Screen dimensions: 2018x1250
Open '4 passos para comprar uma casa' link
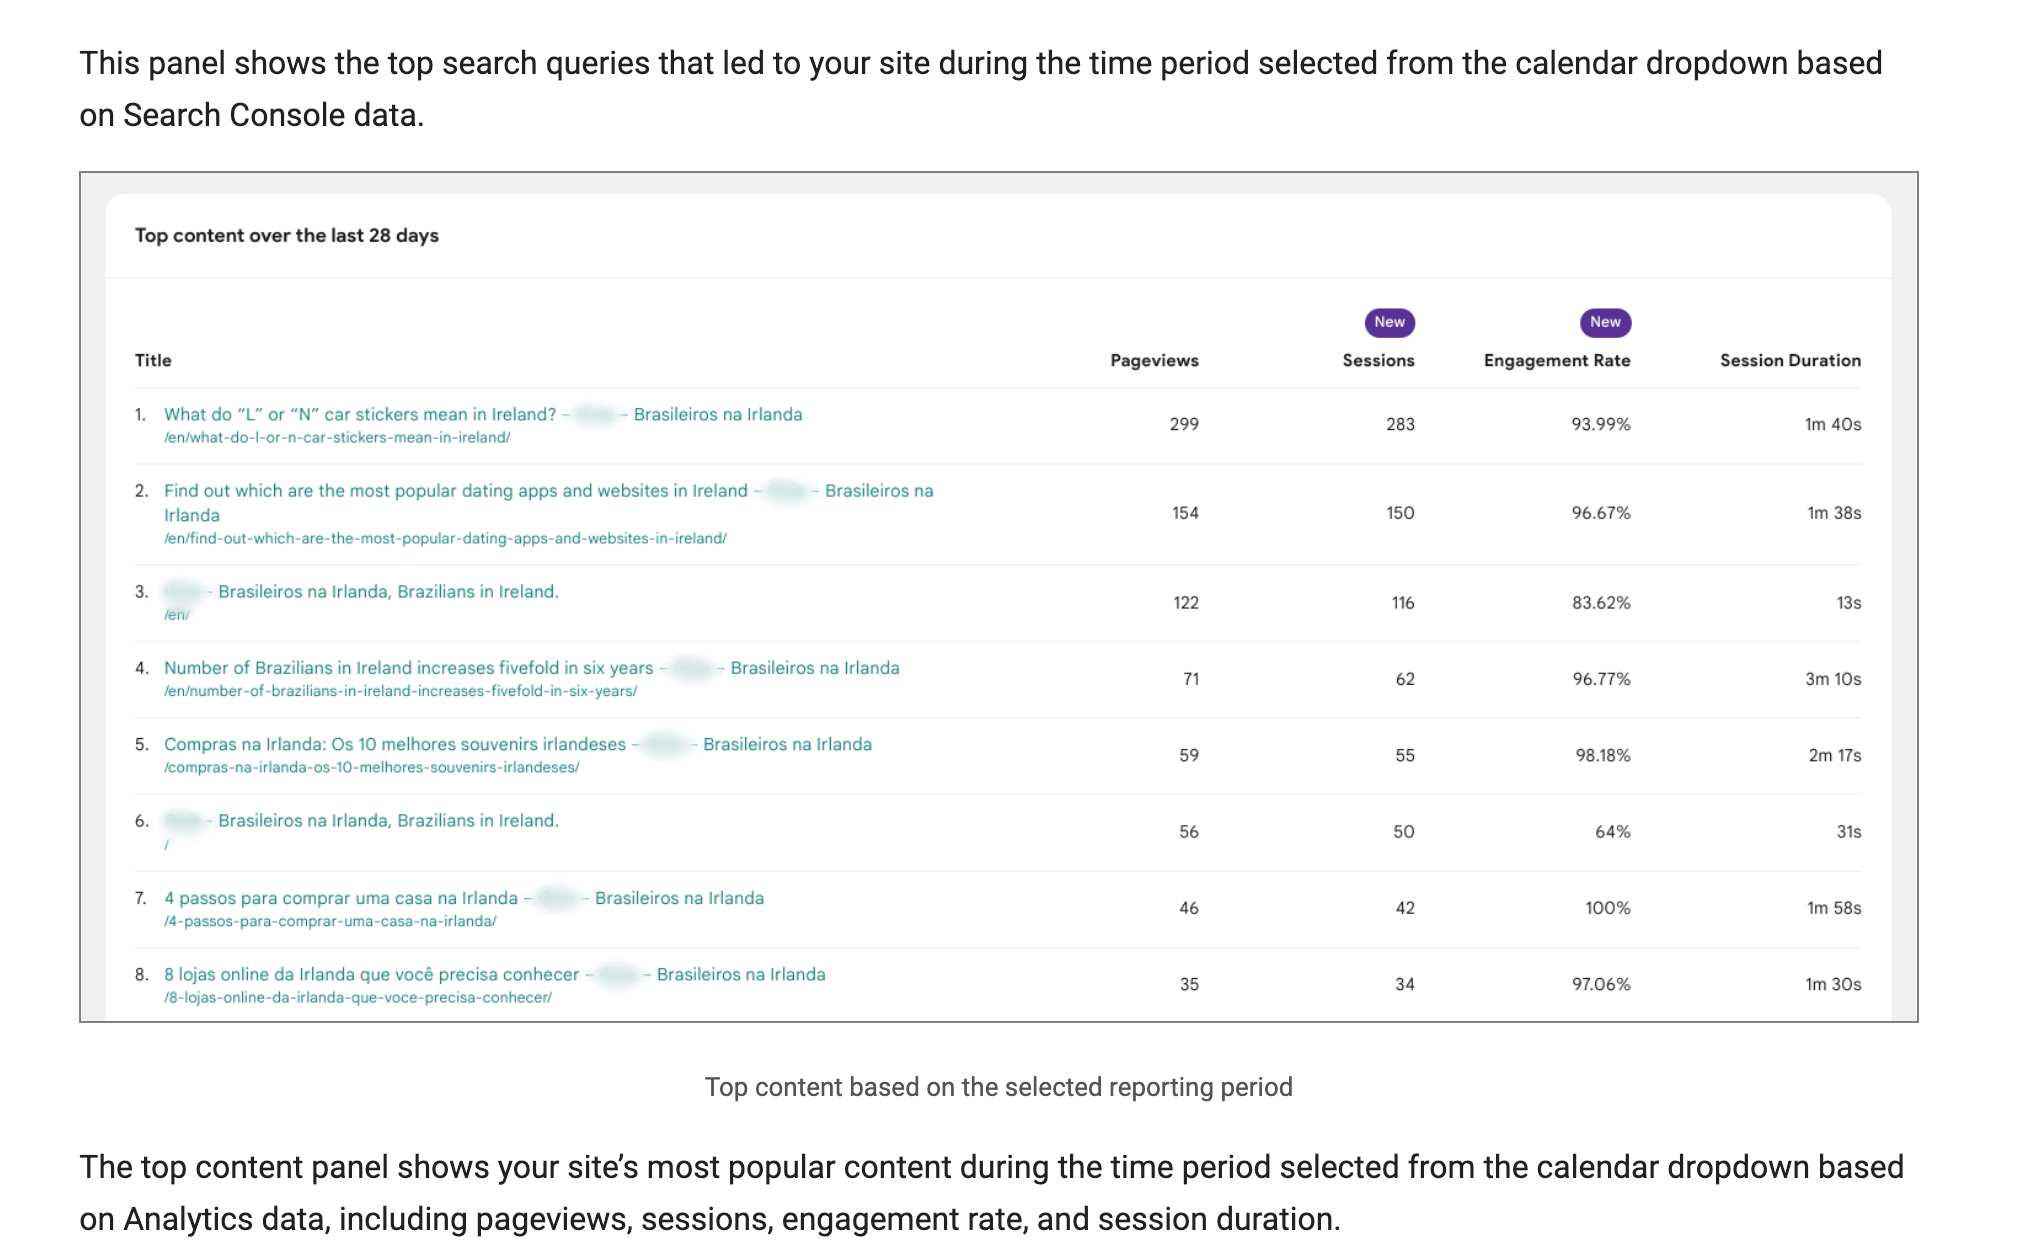coord(464,898)
